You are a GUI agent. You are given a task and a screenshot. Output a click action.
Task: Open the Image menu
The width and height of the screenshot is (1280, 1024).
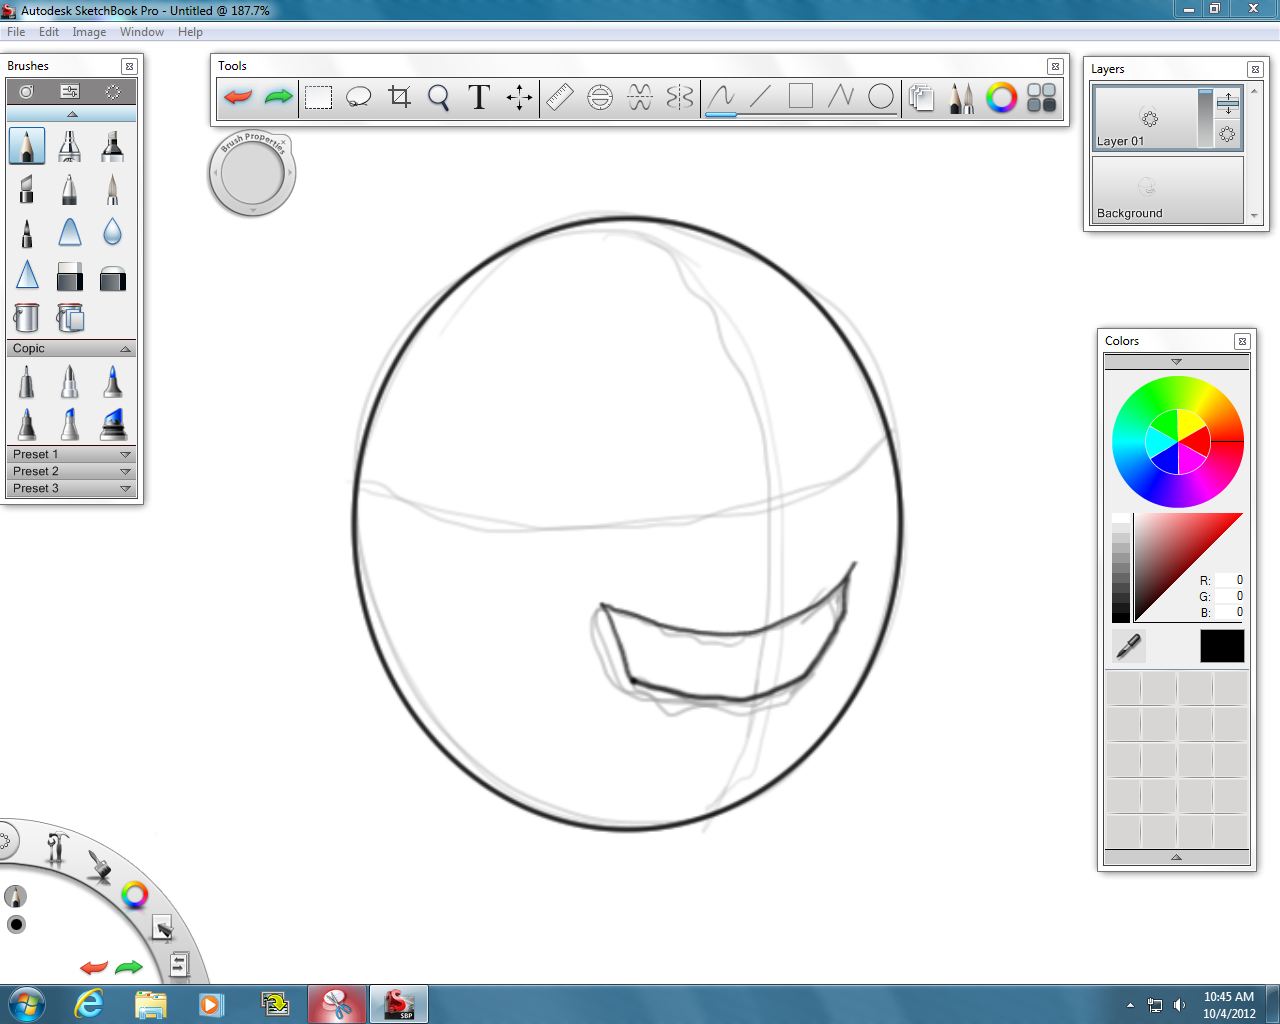tap(89, 32)
